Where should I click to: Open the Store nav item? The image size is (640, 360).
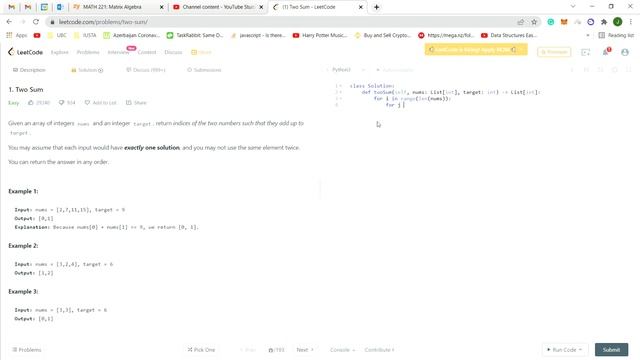coord(201,52)
